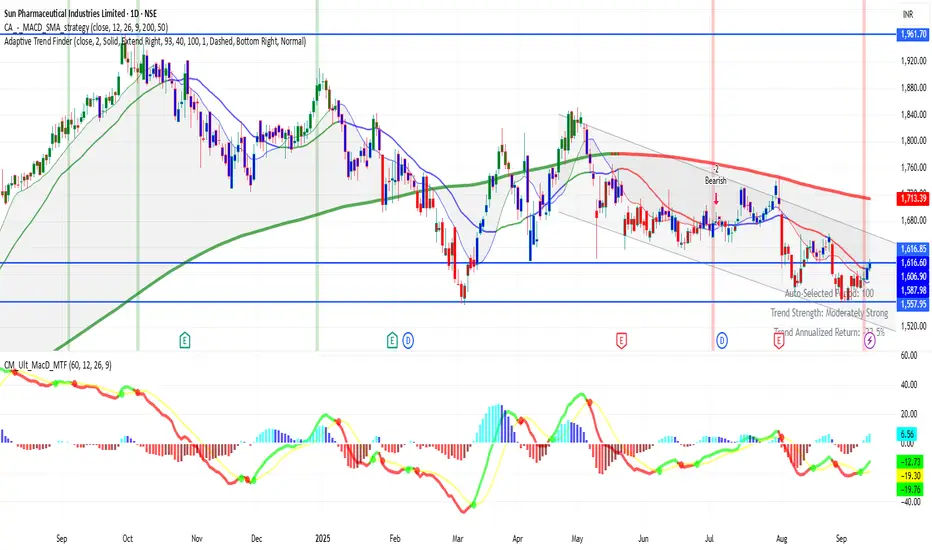Click the Trend Strength: Moderately Strong text

(x=829, y=313)
